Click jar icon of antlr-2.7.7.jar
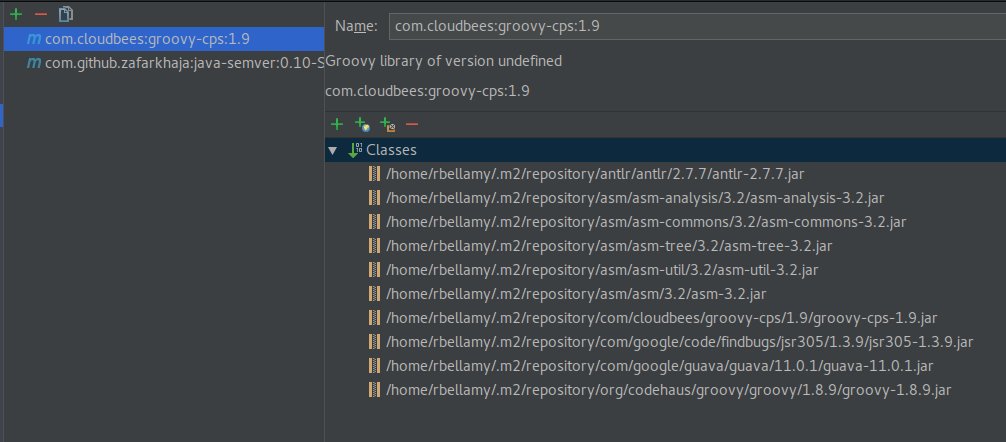 pos(375,174)
